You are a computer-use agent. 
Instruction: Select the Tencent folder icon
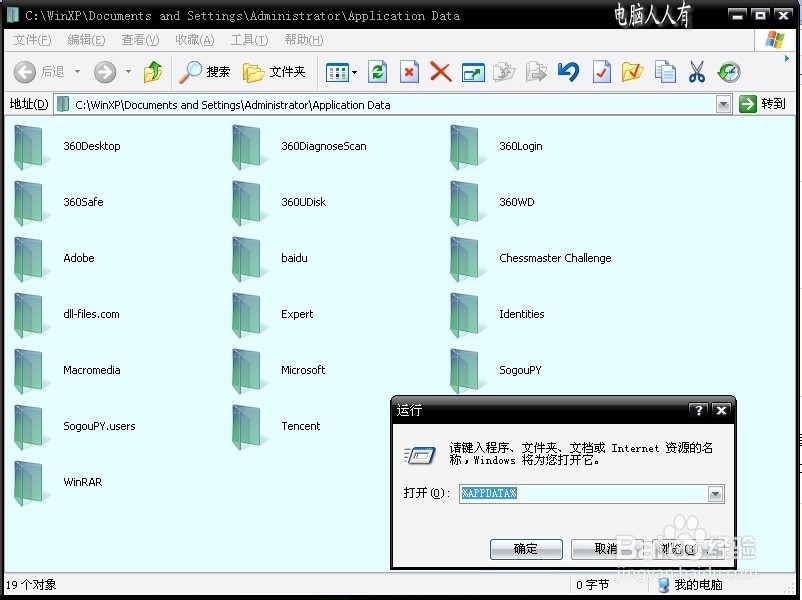click(x=248, y=427)
